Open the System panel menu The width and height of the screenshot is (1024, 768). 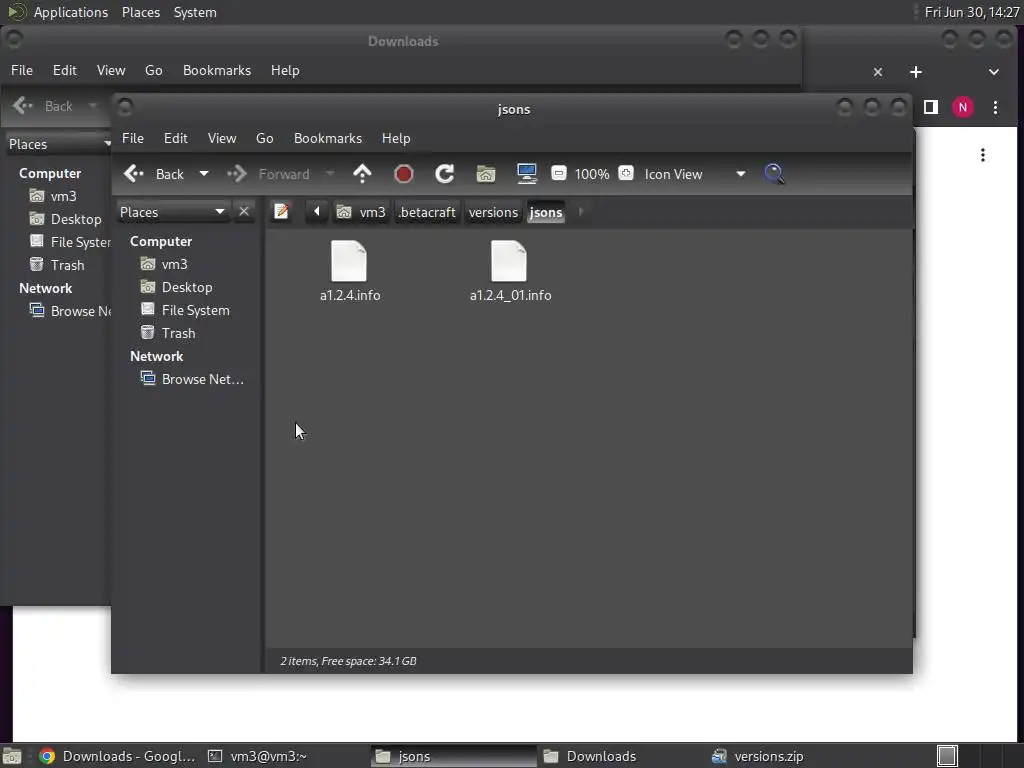coord(195,12)
